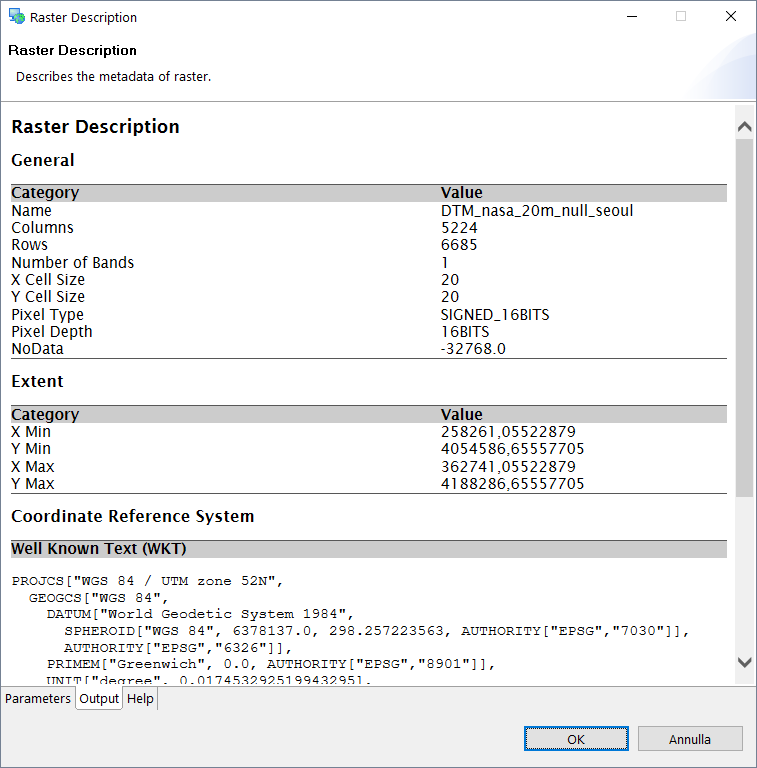Click the Coordinate Reference System heading
The height and width of the screenshot is (768, 757).
pos(132,516)
